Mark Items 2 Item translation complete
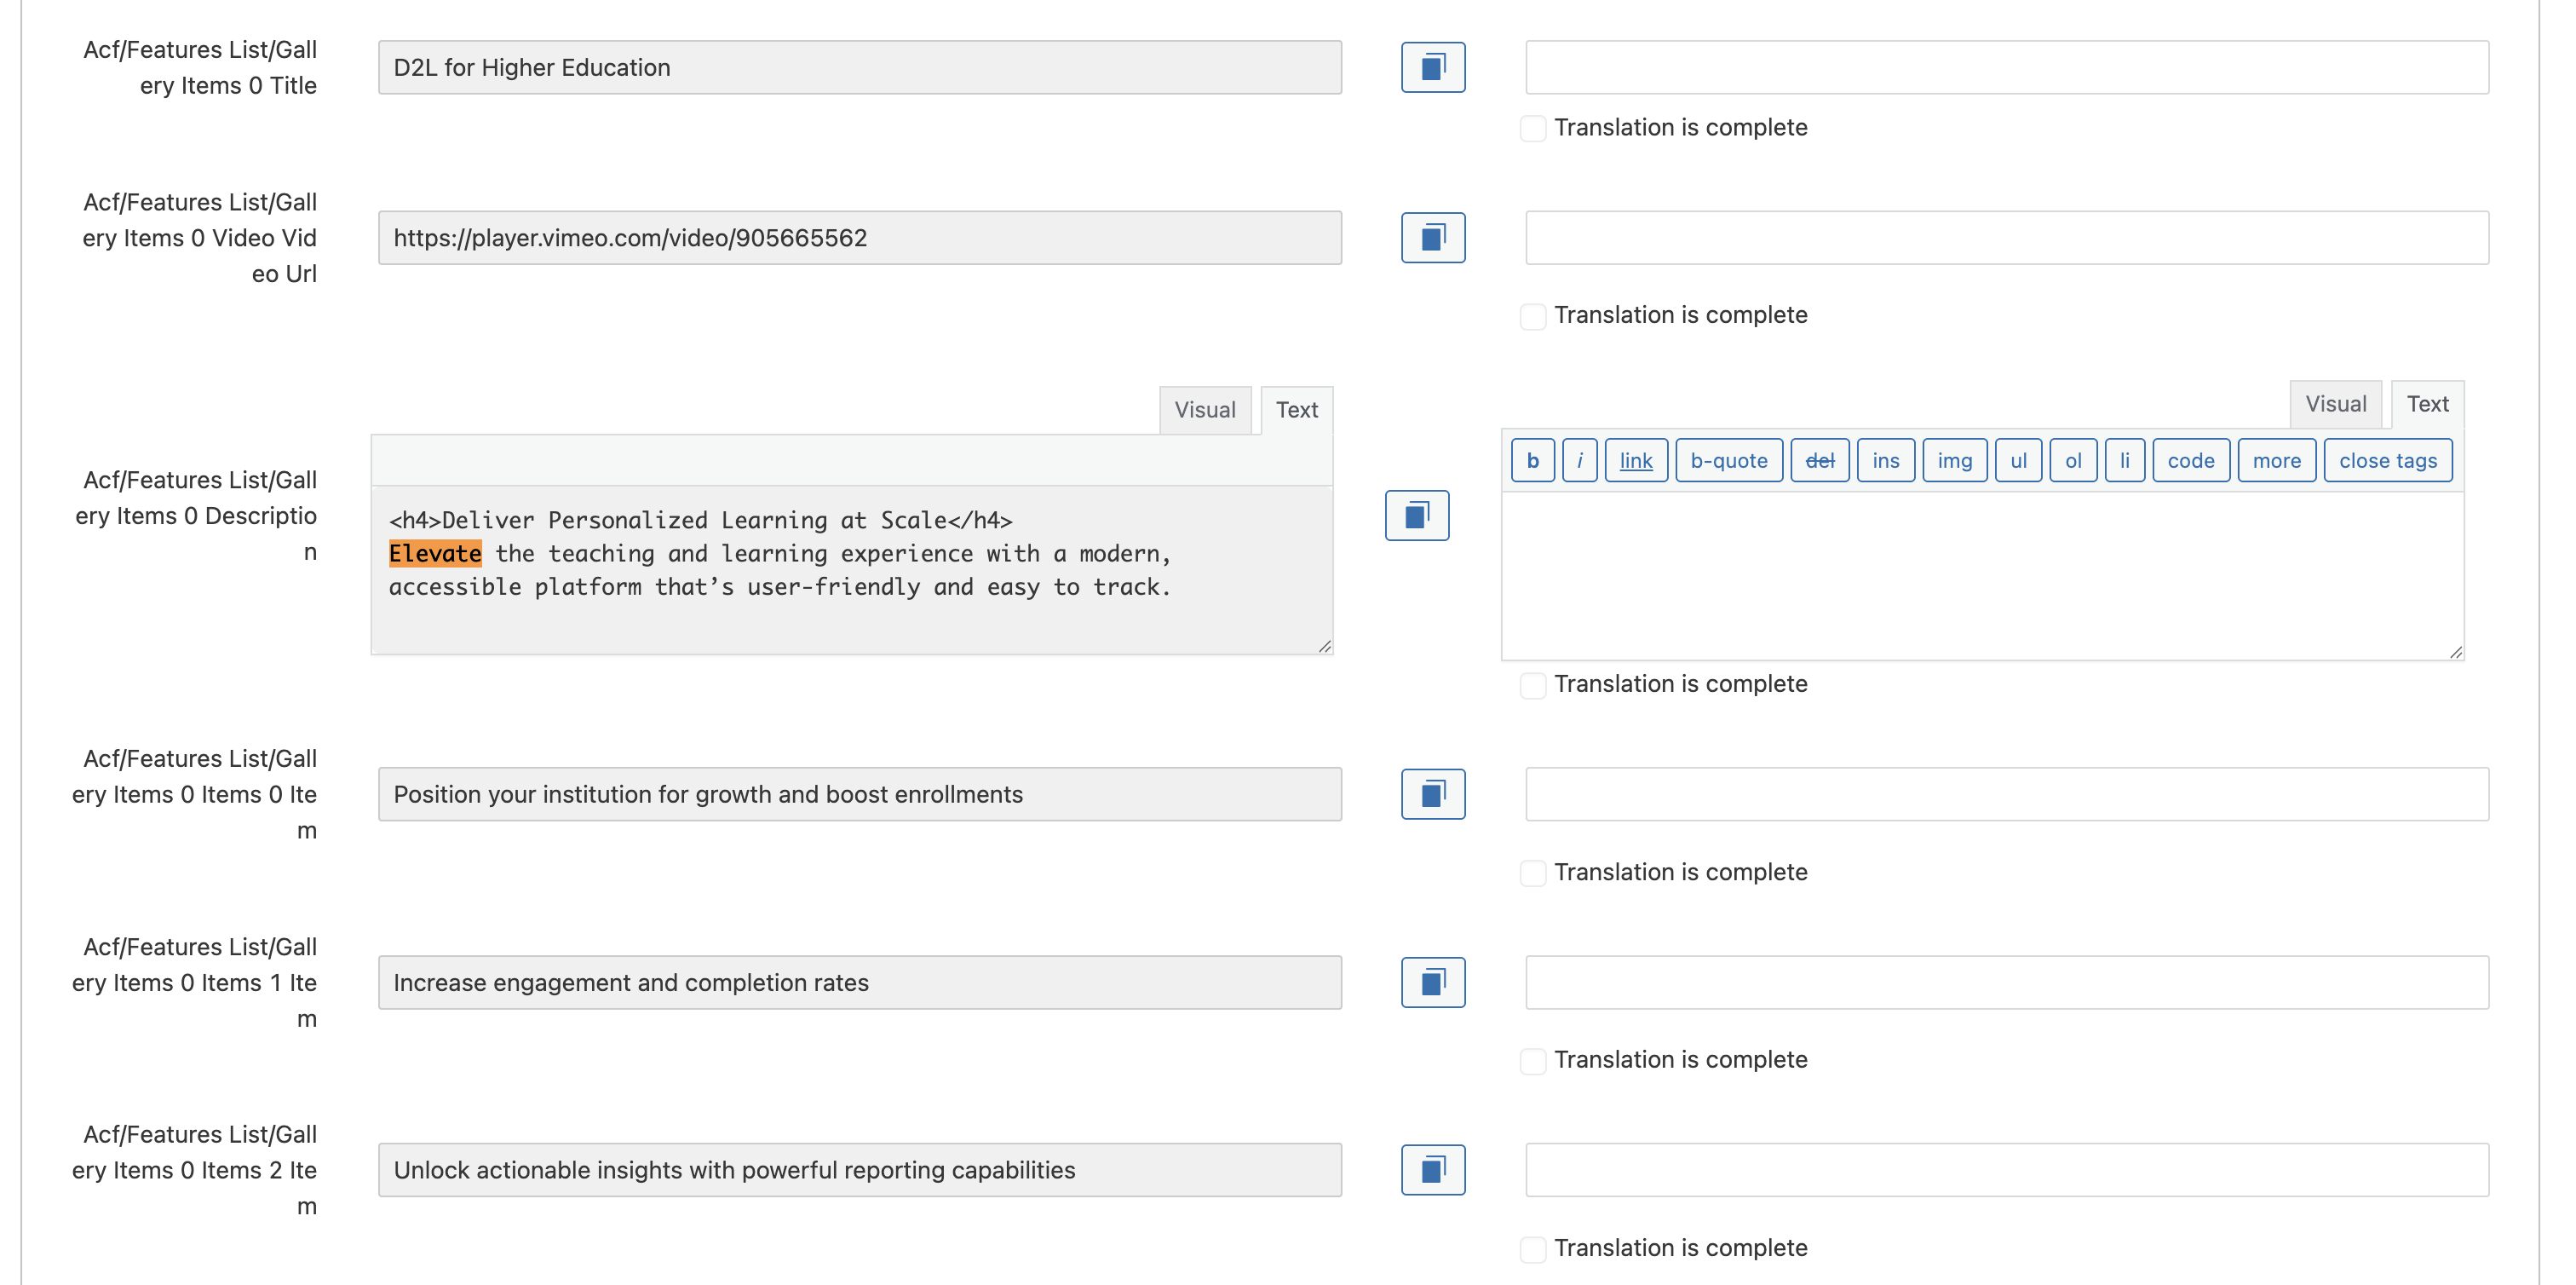Image resolution: width=2576 pixels, height=1285 pixels. pyautogui.click(x=1532, y=1249)
